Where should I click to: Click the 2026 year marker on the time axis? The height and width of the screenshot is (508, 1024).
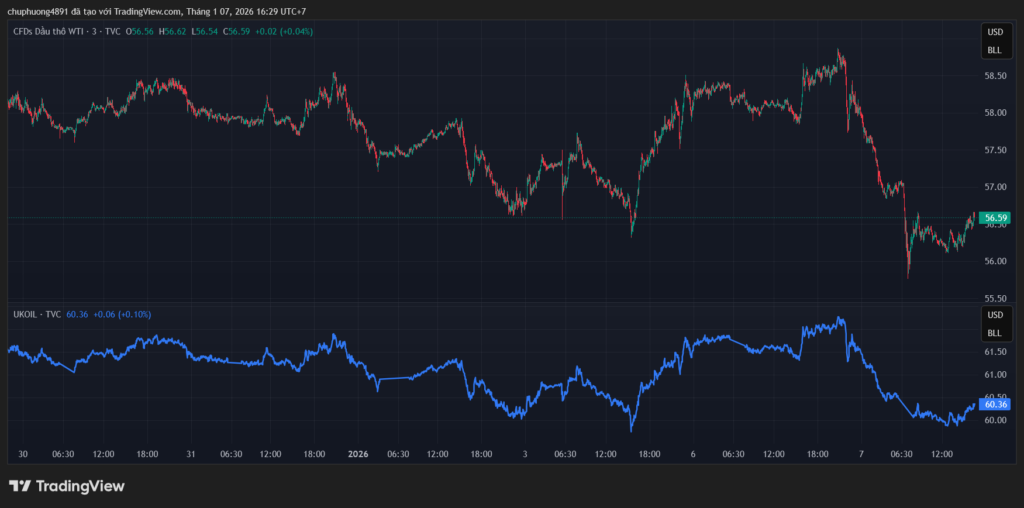click(358, 453)
